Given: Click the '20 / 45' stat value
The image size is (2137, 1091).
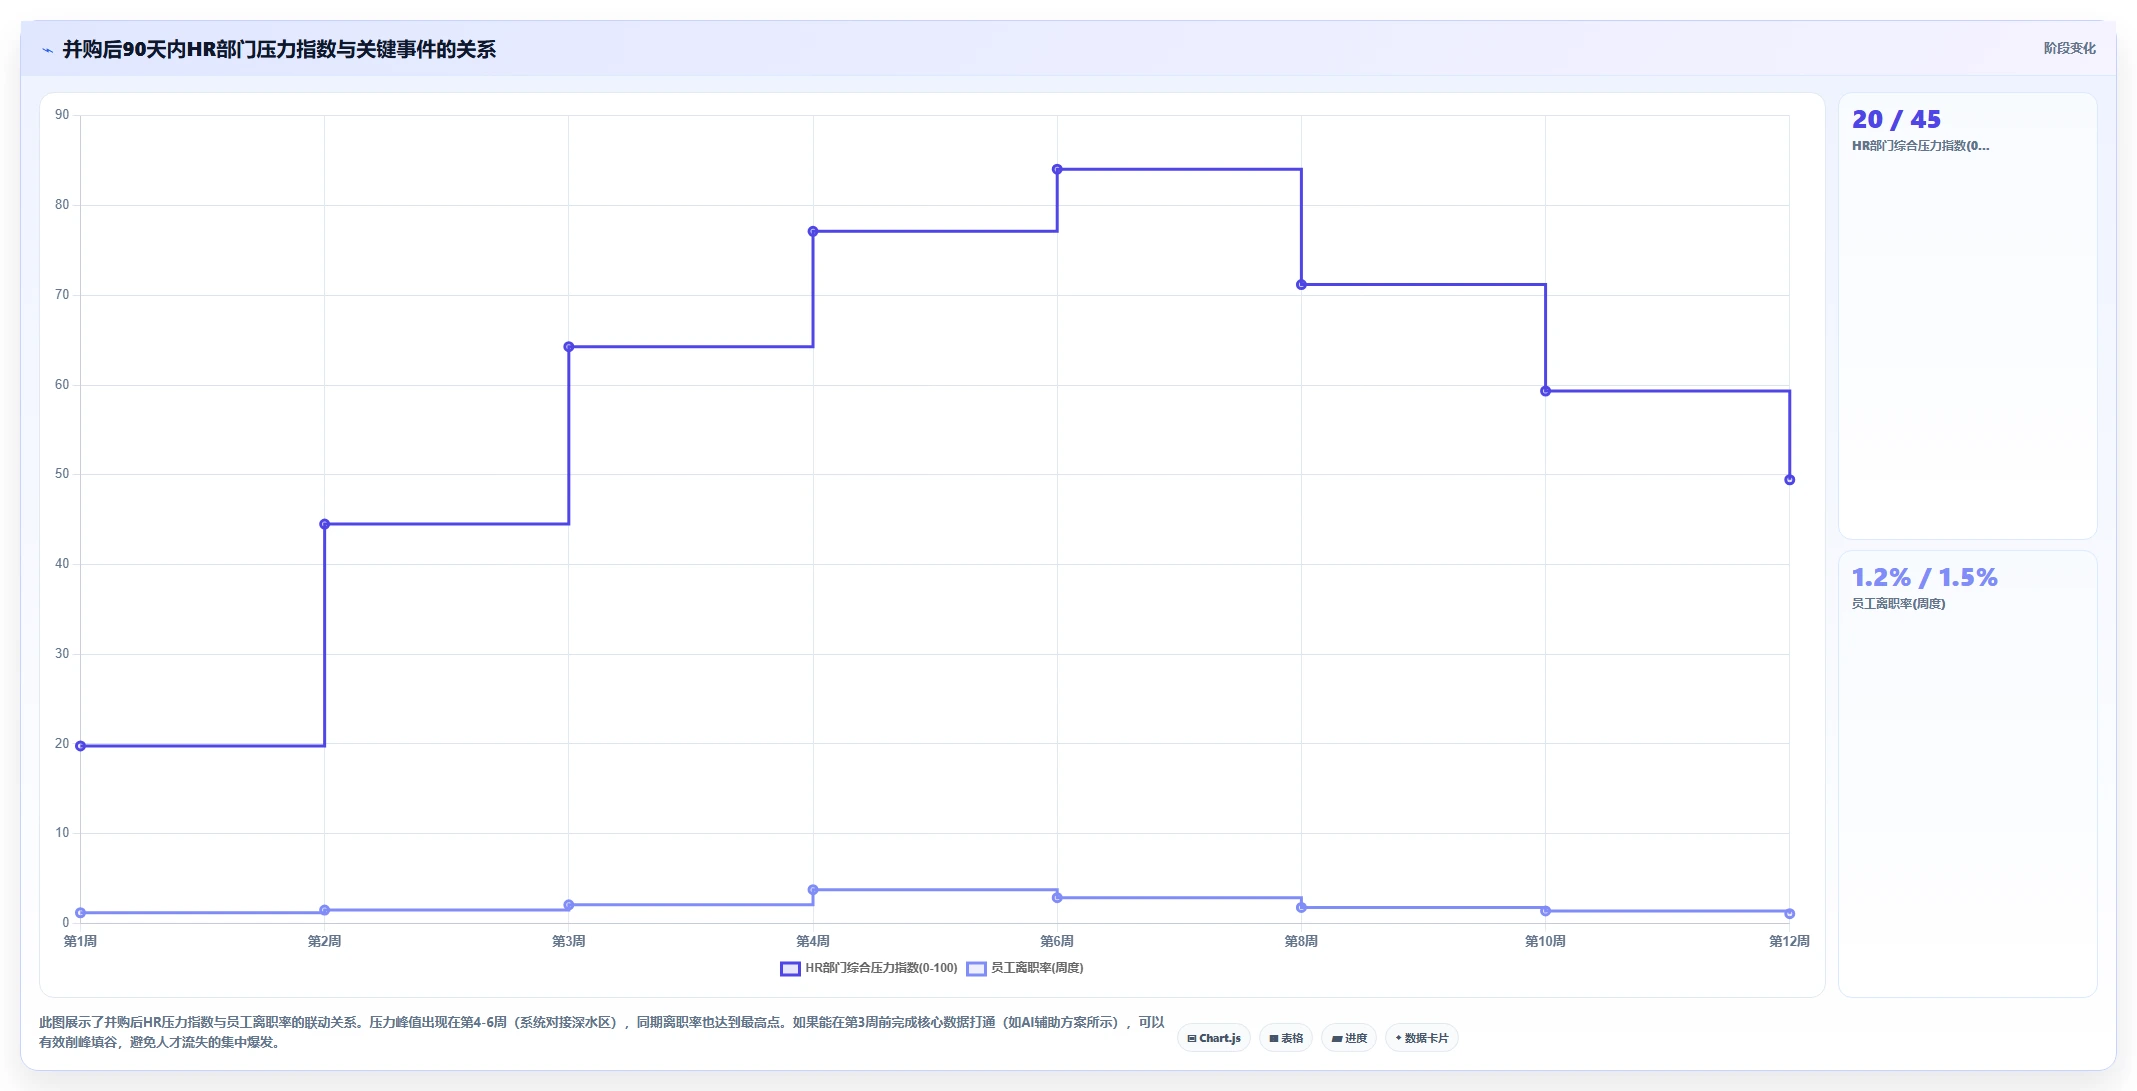Looking at the screenshot, I should [x=1896, y=120].
